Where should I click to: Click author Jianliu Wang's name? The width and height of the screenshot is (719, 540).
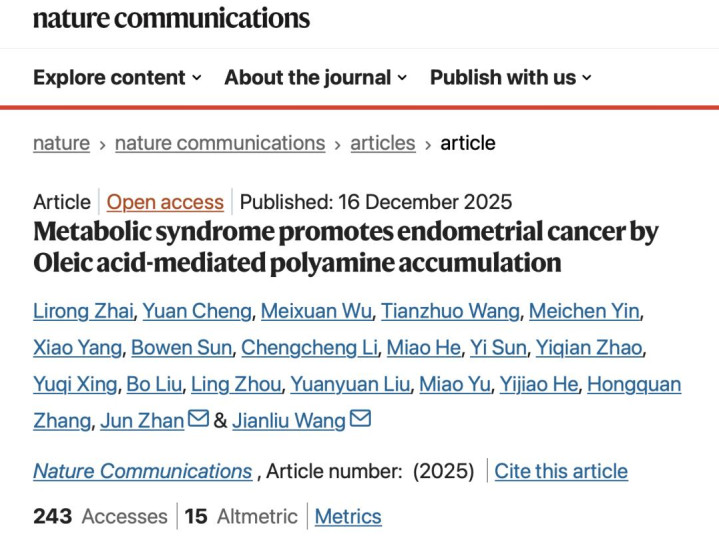point(288,421)
